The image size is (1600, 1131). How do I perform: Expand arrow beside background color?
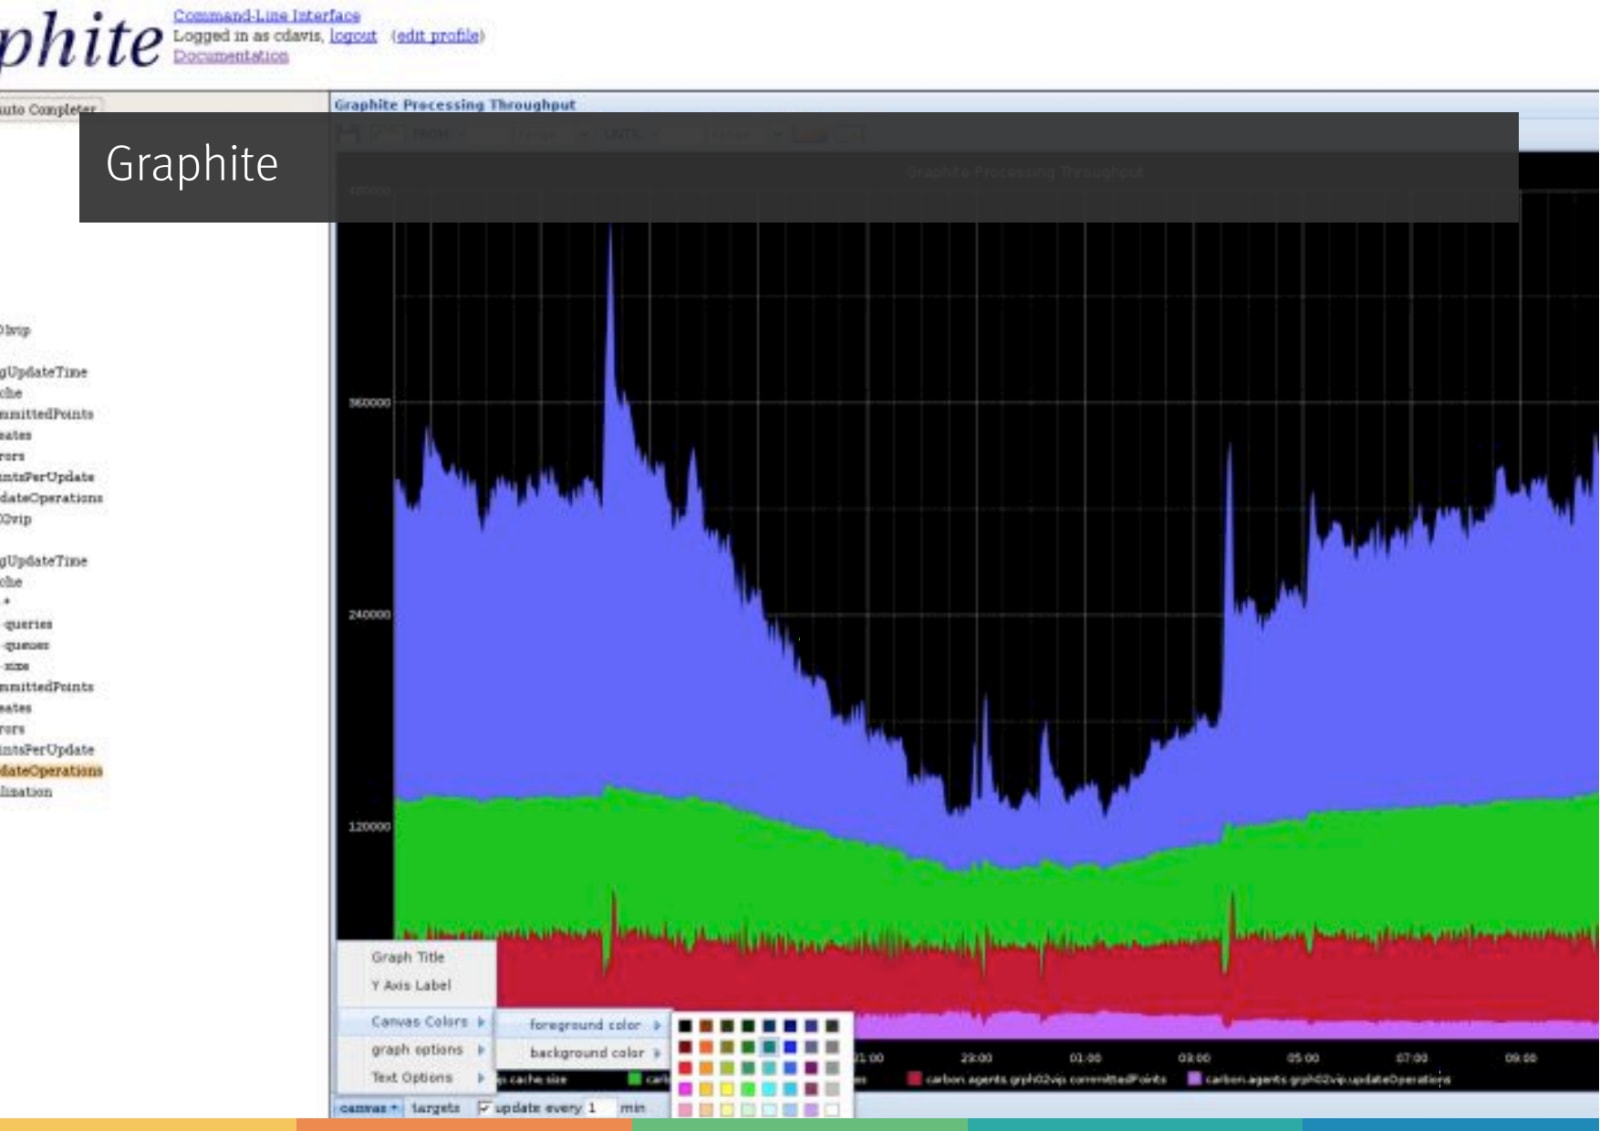click(x=657, y=1053)
